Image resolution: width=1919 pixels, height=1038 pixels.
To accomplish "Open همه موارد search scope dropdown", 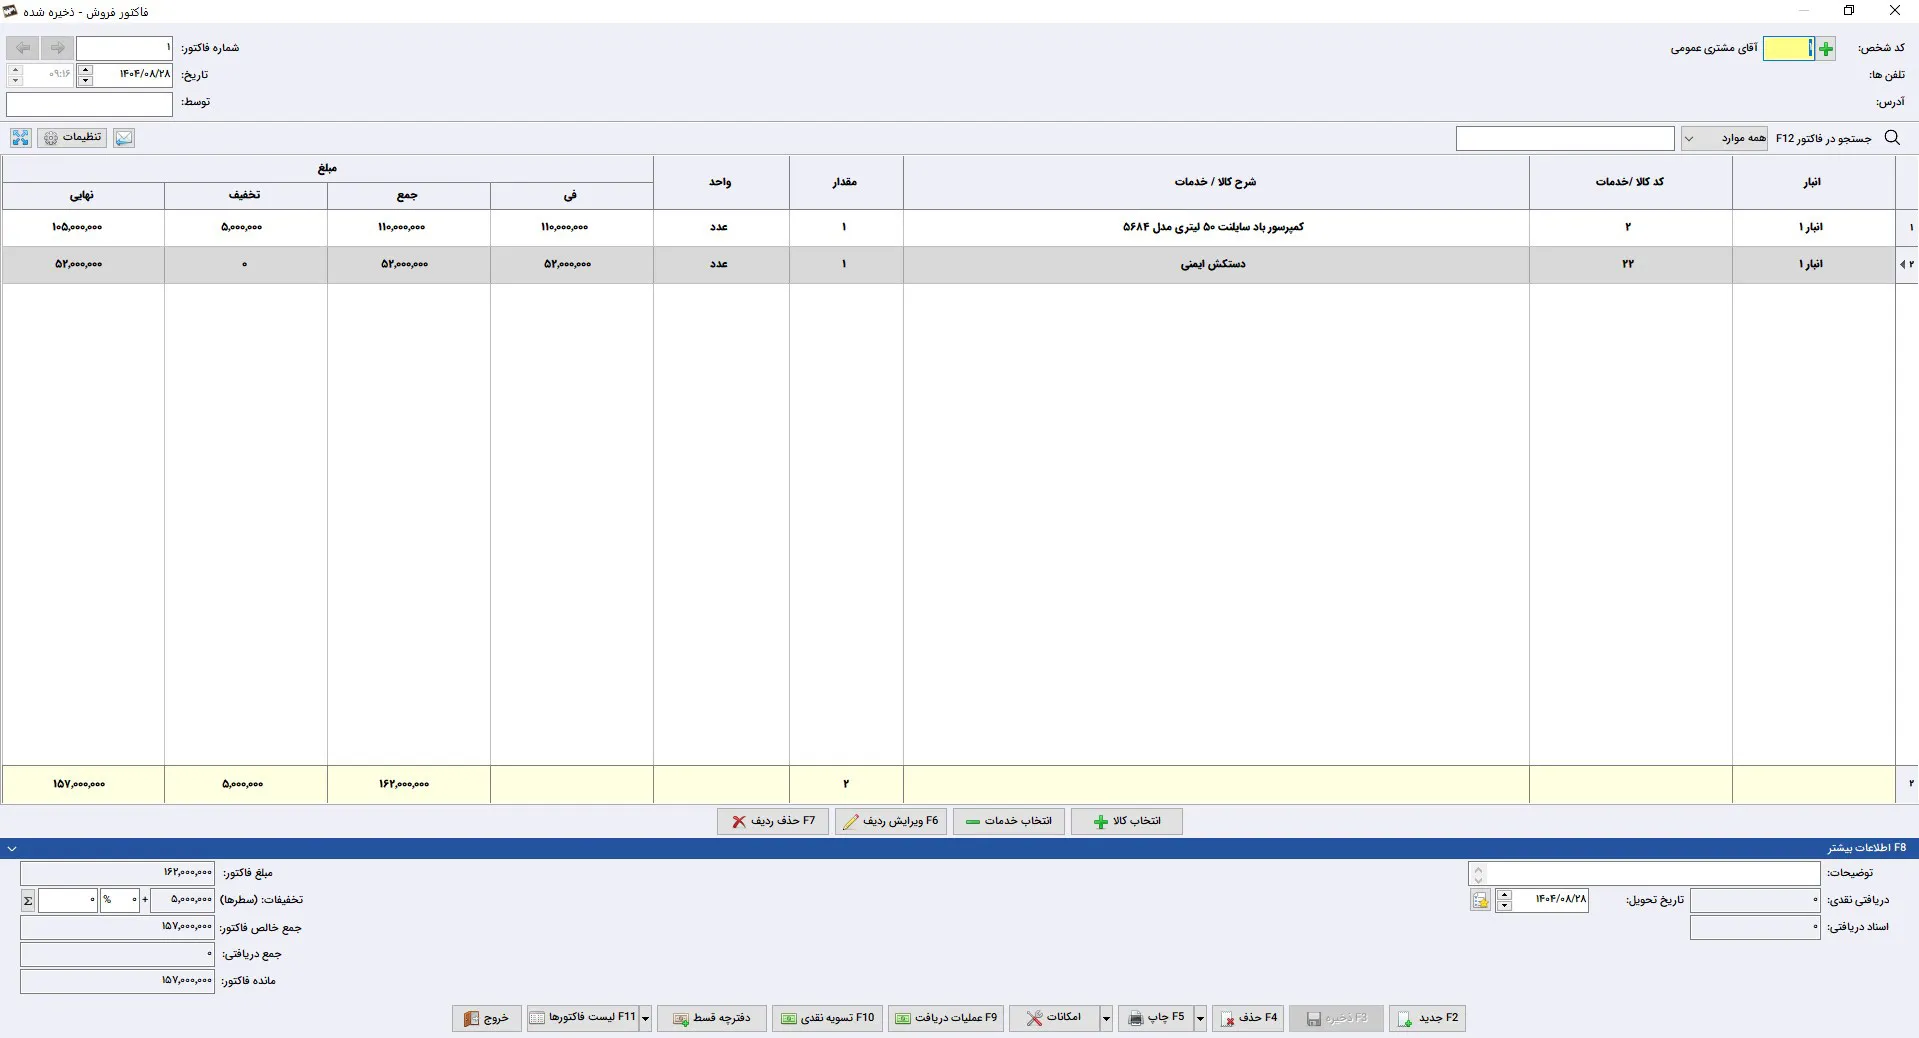I will (x=1725, y=138).
